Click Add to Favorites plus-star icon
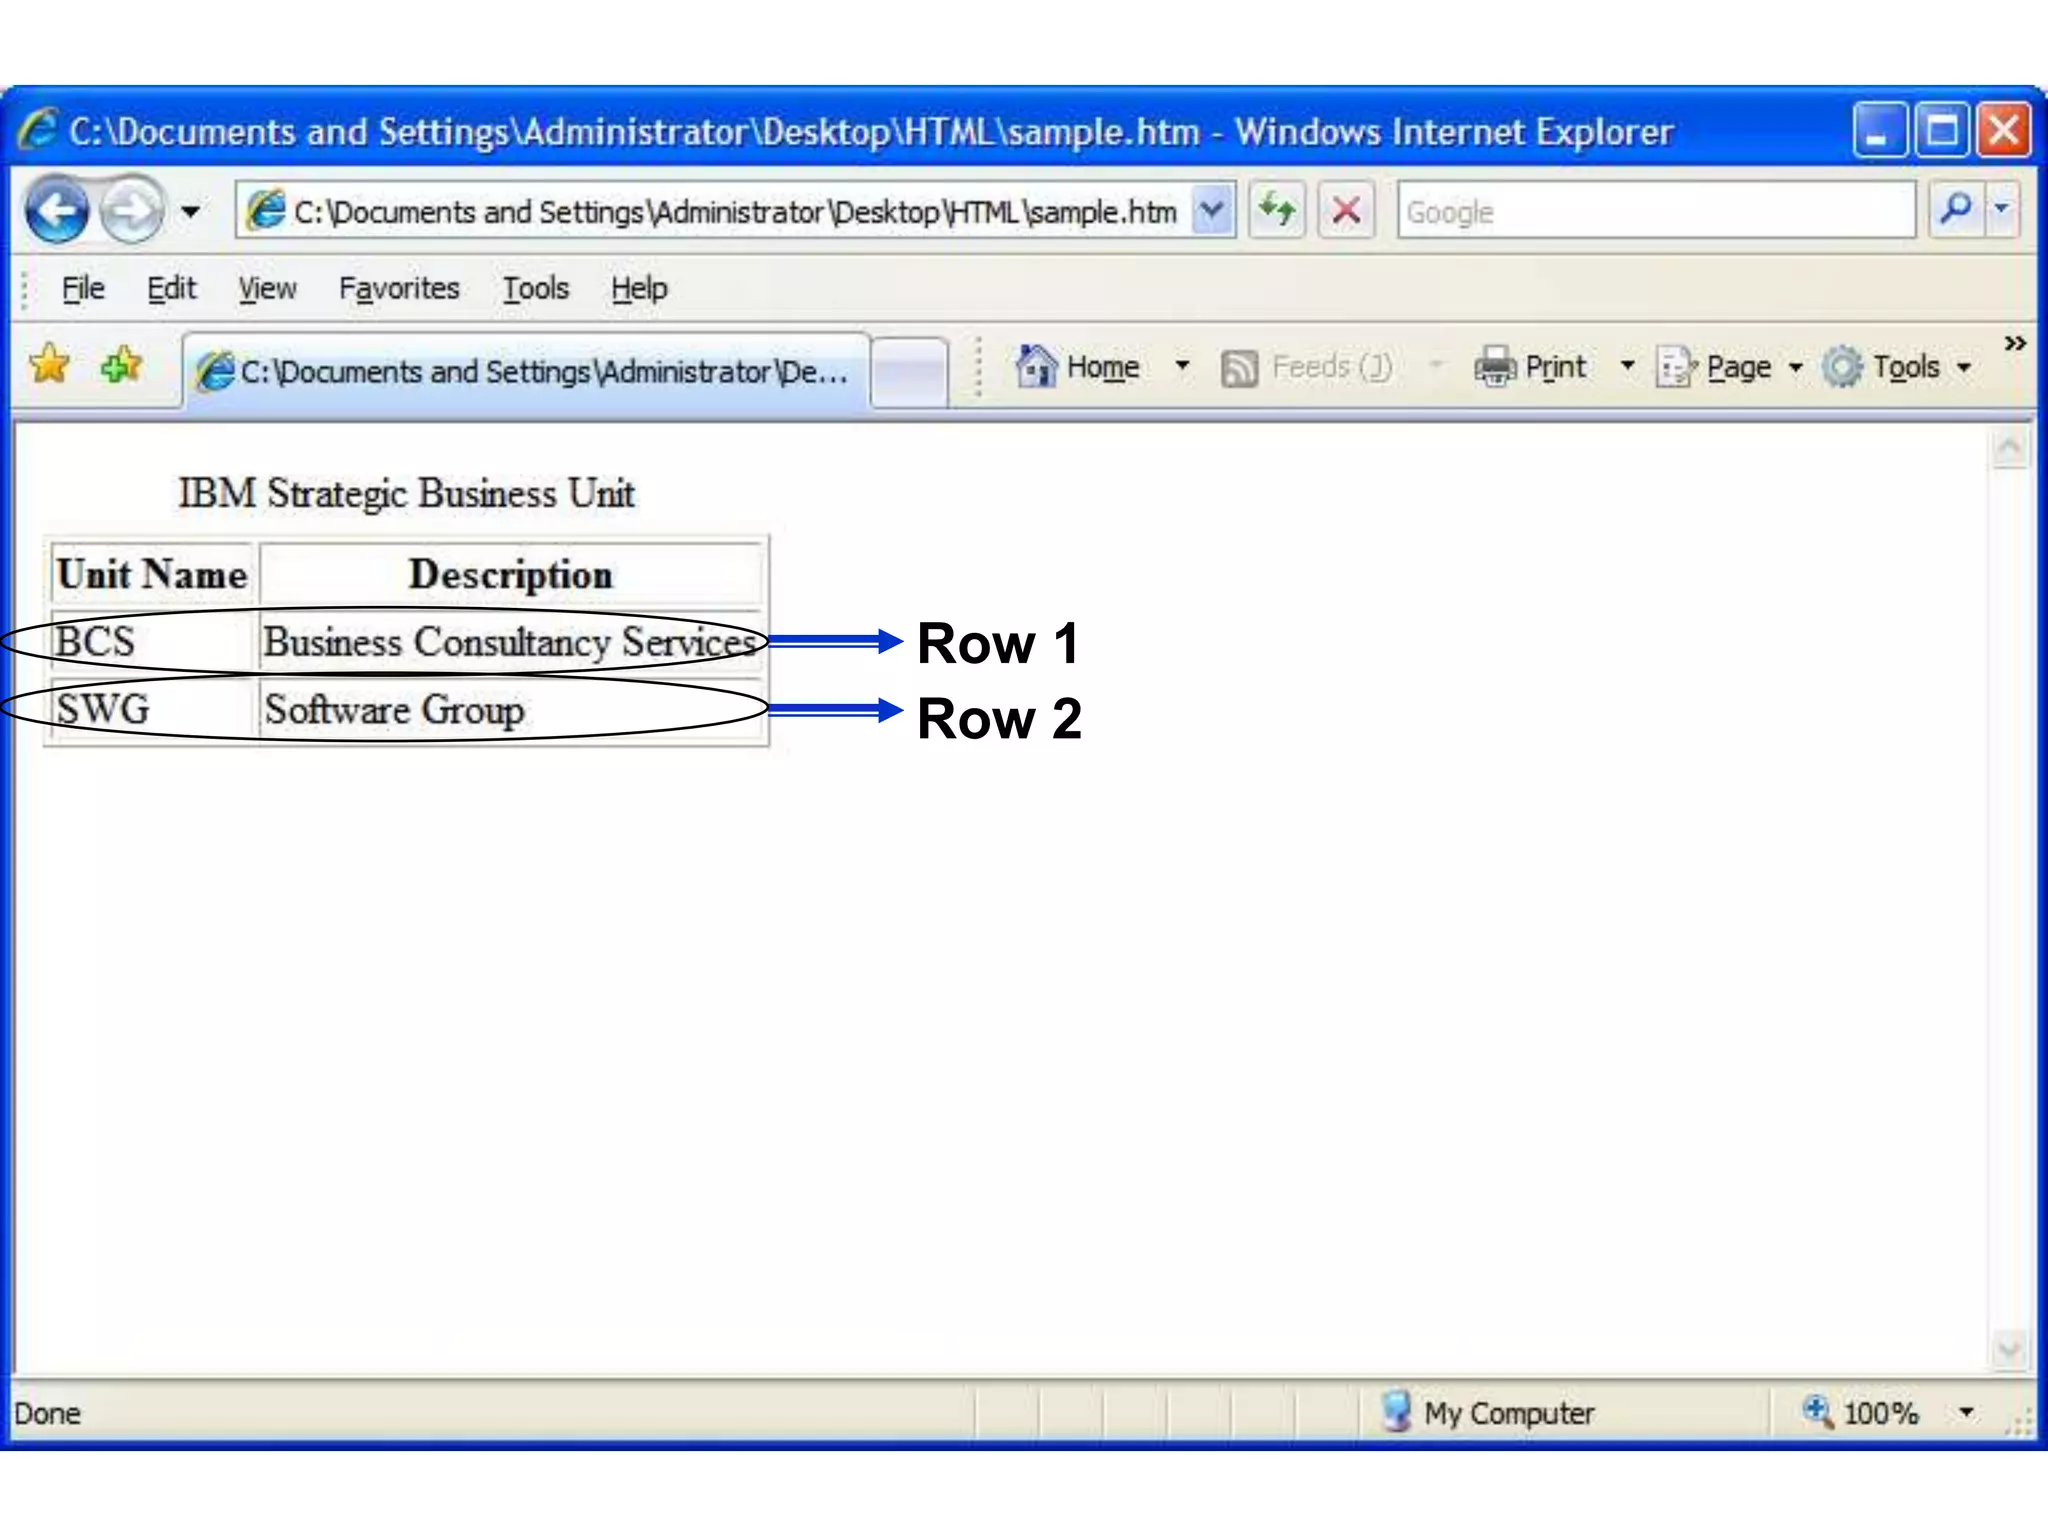 121,365
